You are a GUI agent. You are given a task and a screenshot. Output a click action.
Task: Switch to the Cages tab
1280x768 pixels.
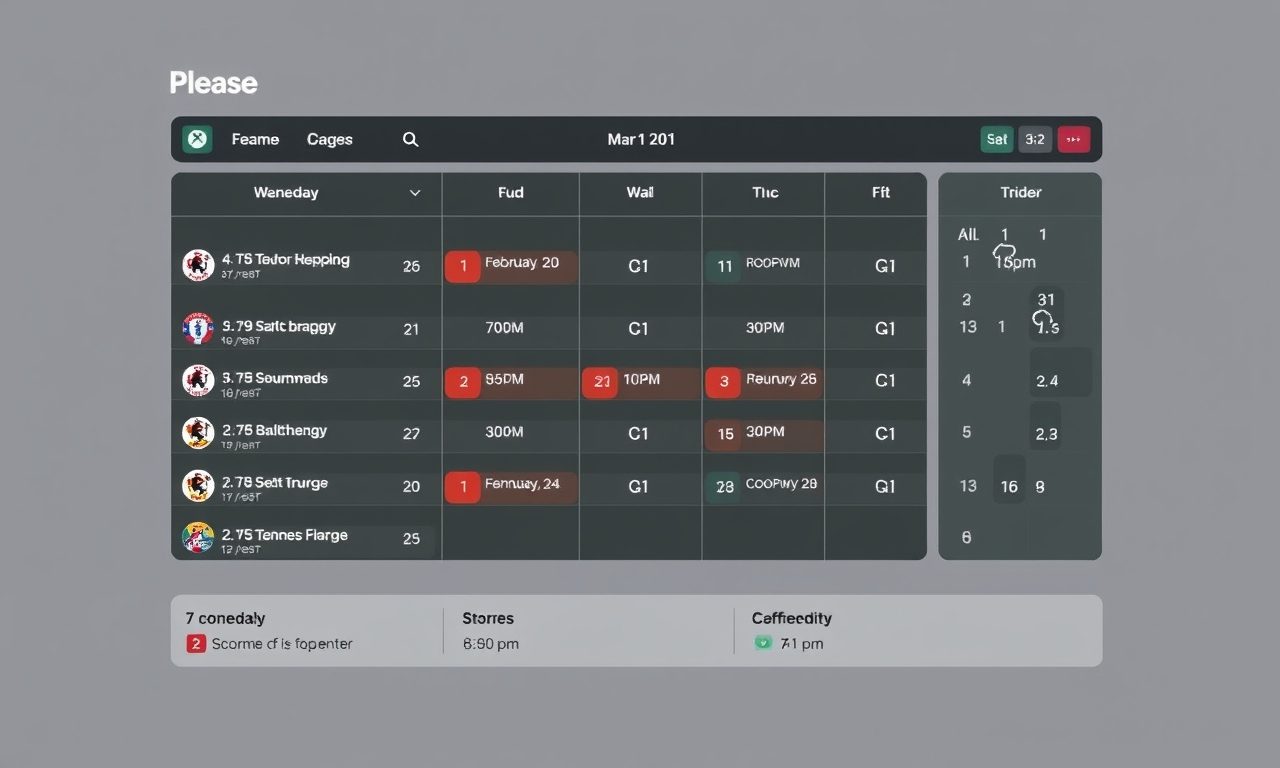(329, 139)
